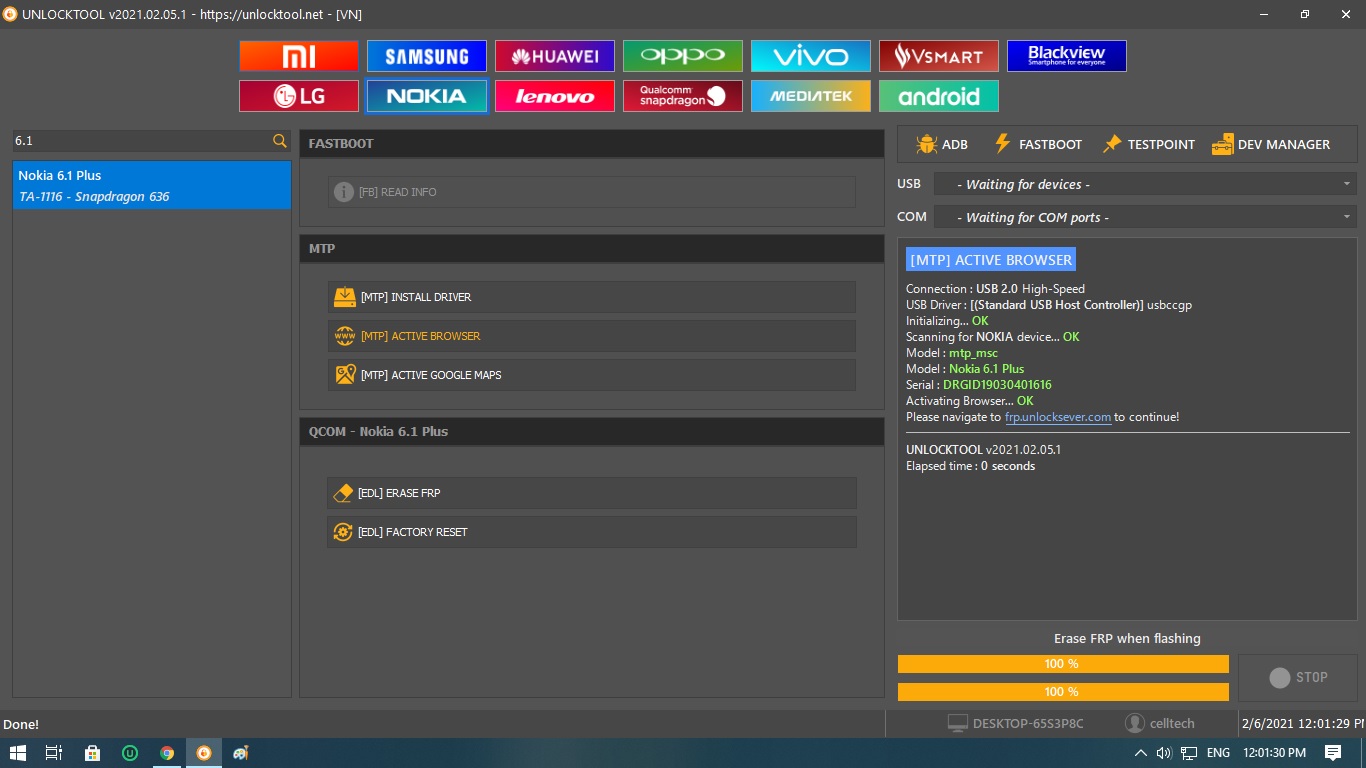The width and height of the screenshot is (1366, 768).
Task: Open the Windows Start menu
Action: (17, 753)
